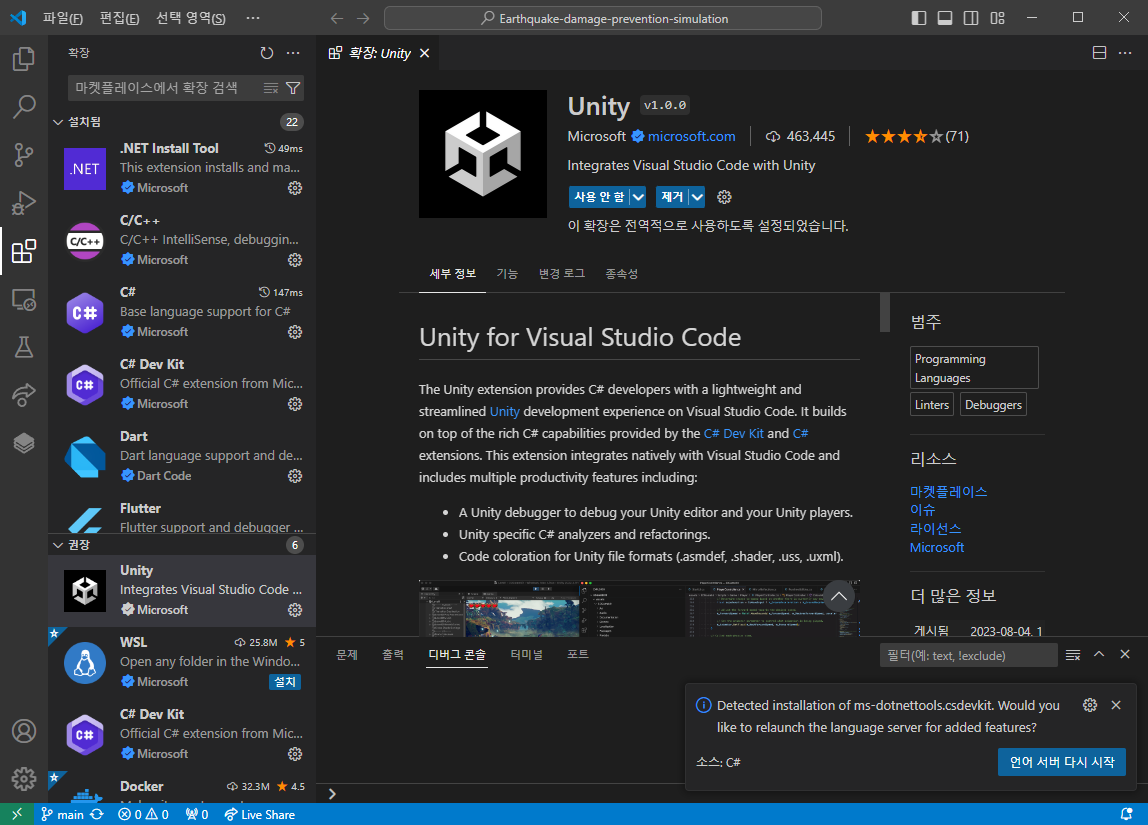Open the Manage gear in activity bar
1148x825 pixels.
pos(23,778)
